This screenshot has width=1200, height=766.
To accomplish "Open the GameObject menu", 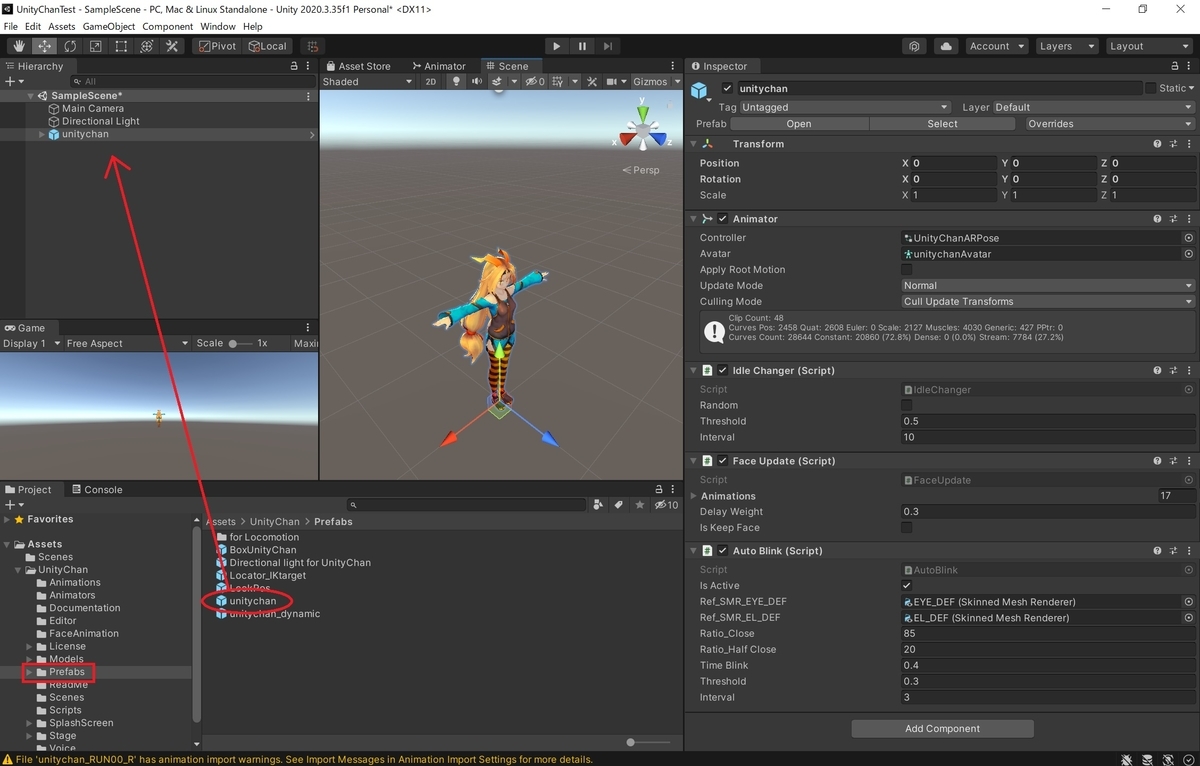I will (109, 26).
